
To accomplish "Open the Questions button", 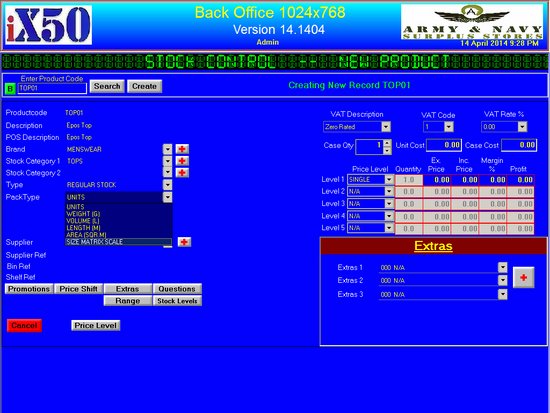I will click(177, 289).
